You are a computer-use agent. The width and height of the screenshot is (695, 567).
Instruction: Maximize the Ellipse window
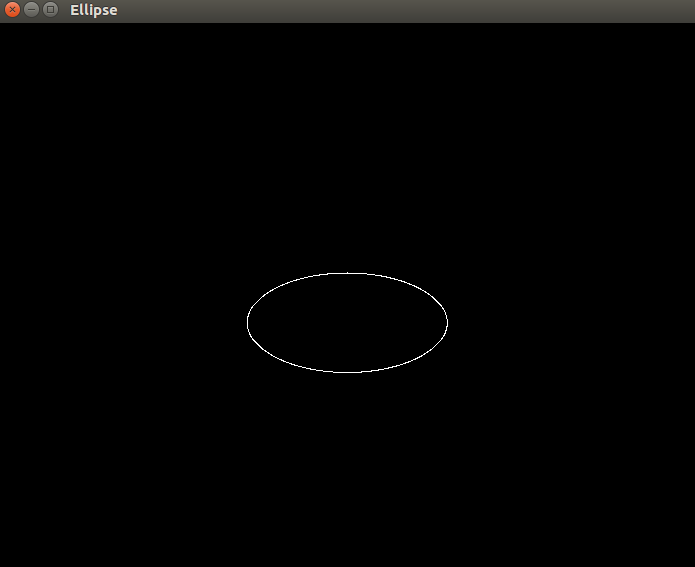(51, 9)
